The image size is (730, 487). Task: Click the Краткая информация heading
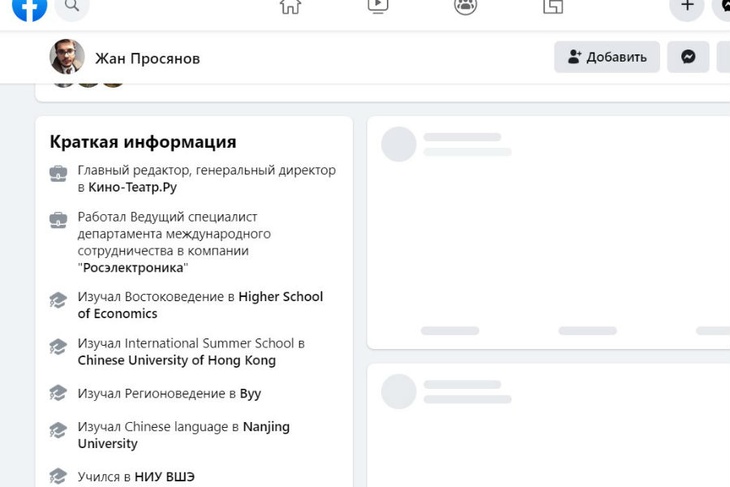click(143, 142)
